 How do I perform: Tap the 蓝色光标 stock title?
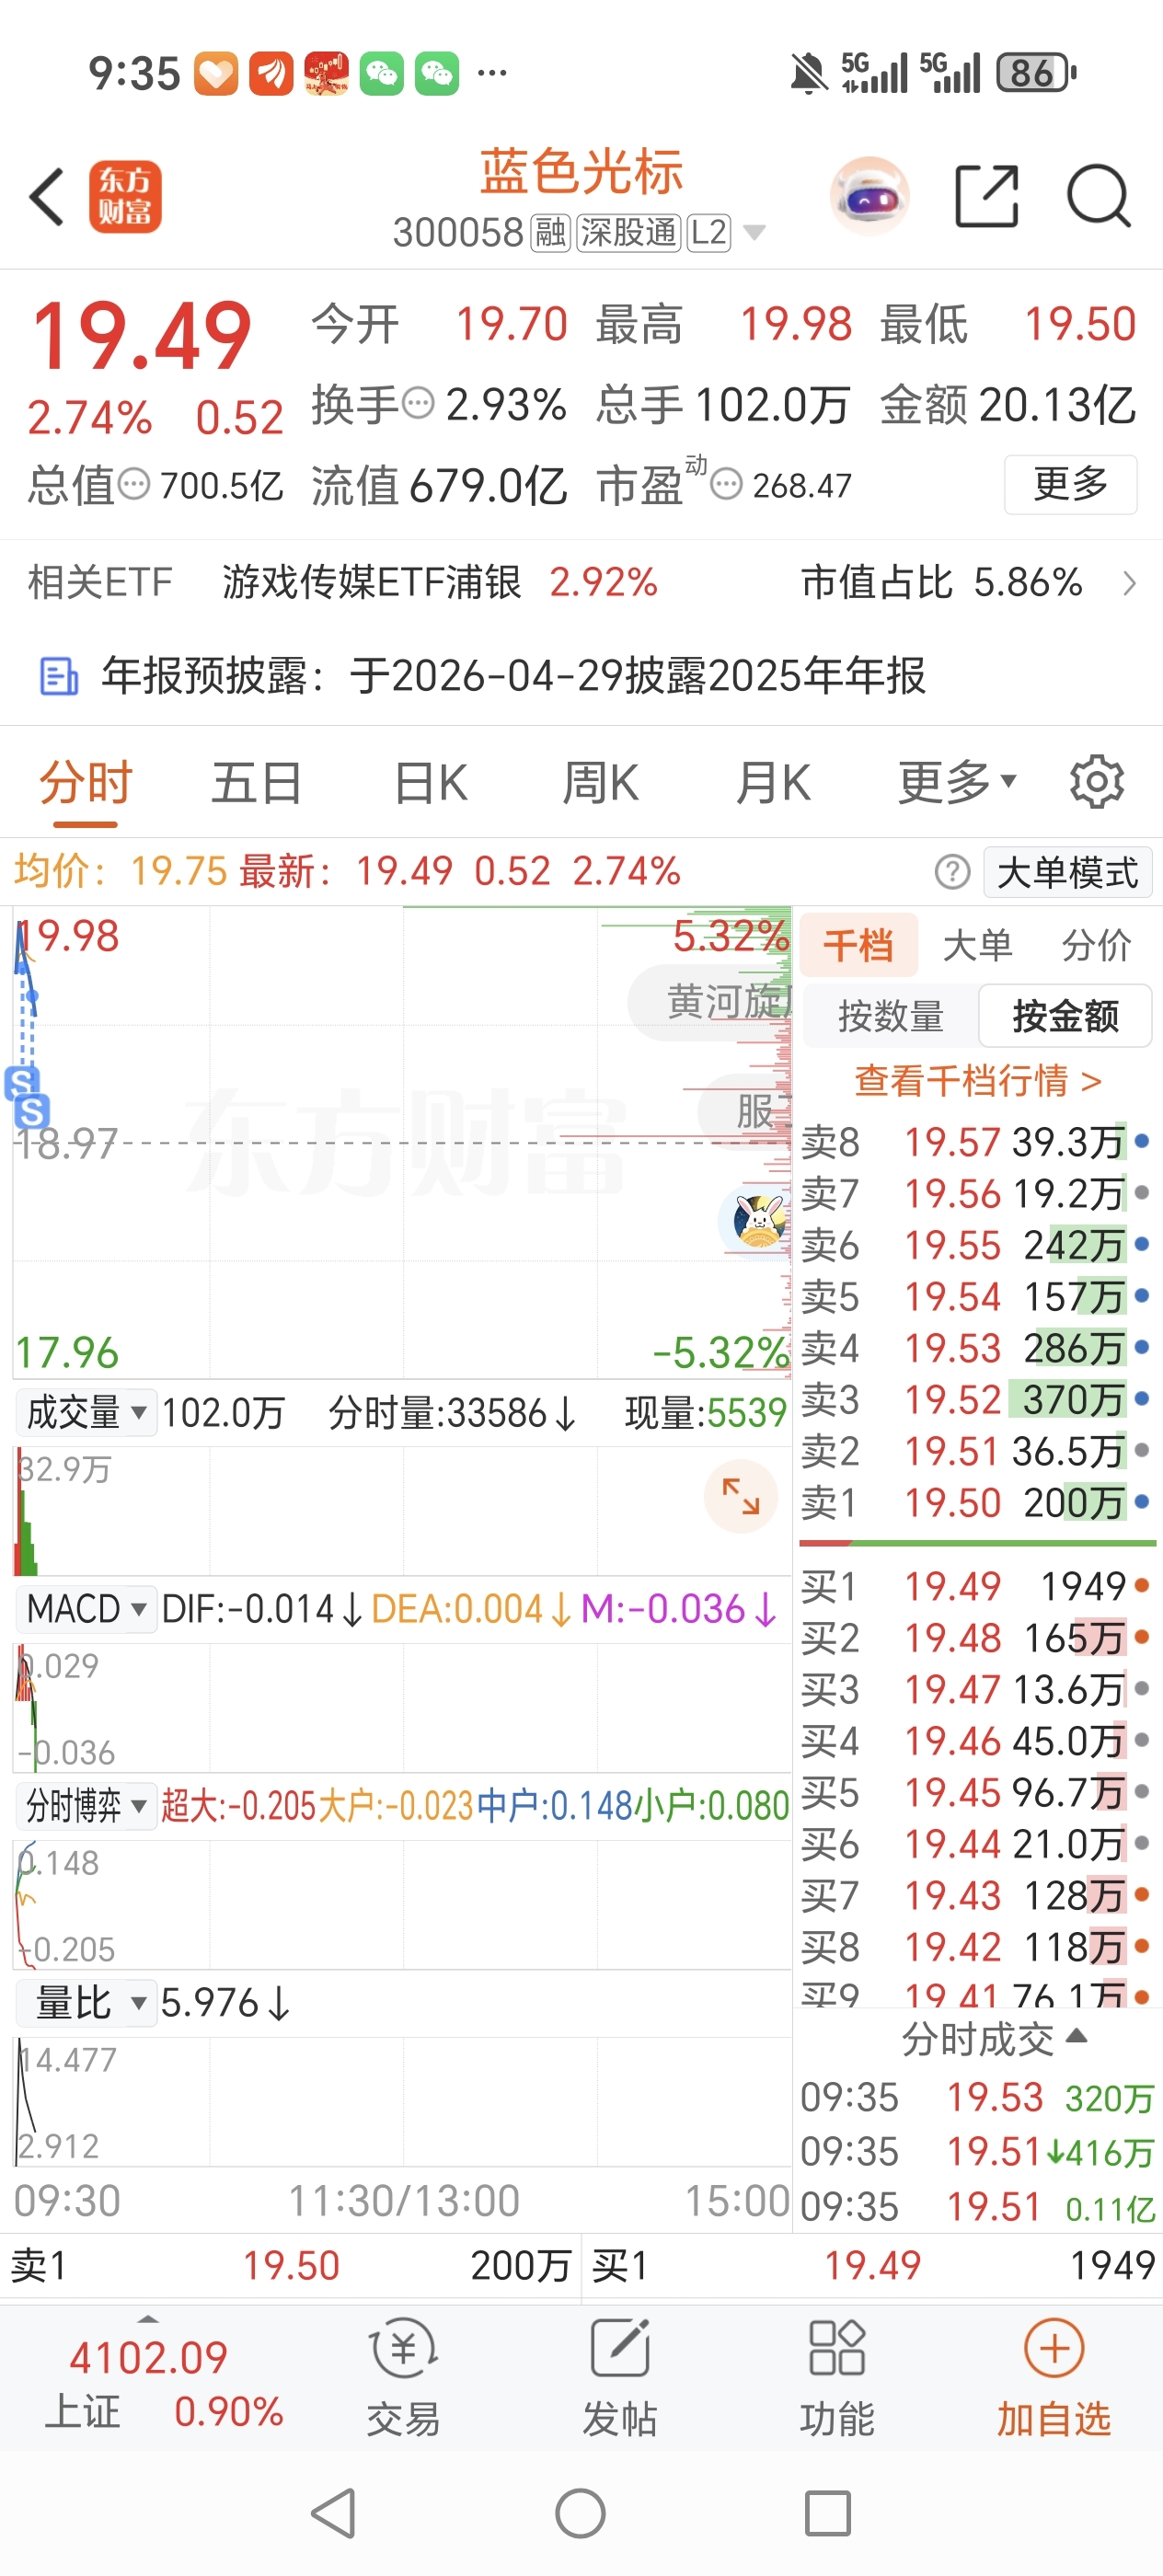tap(581, 172)
